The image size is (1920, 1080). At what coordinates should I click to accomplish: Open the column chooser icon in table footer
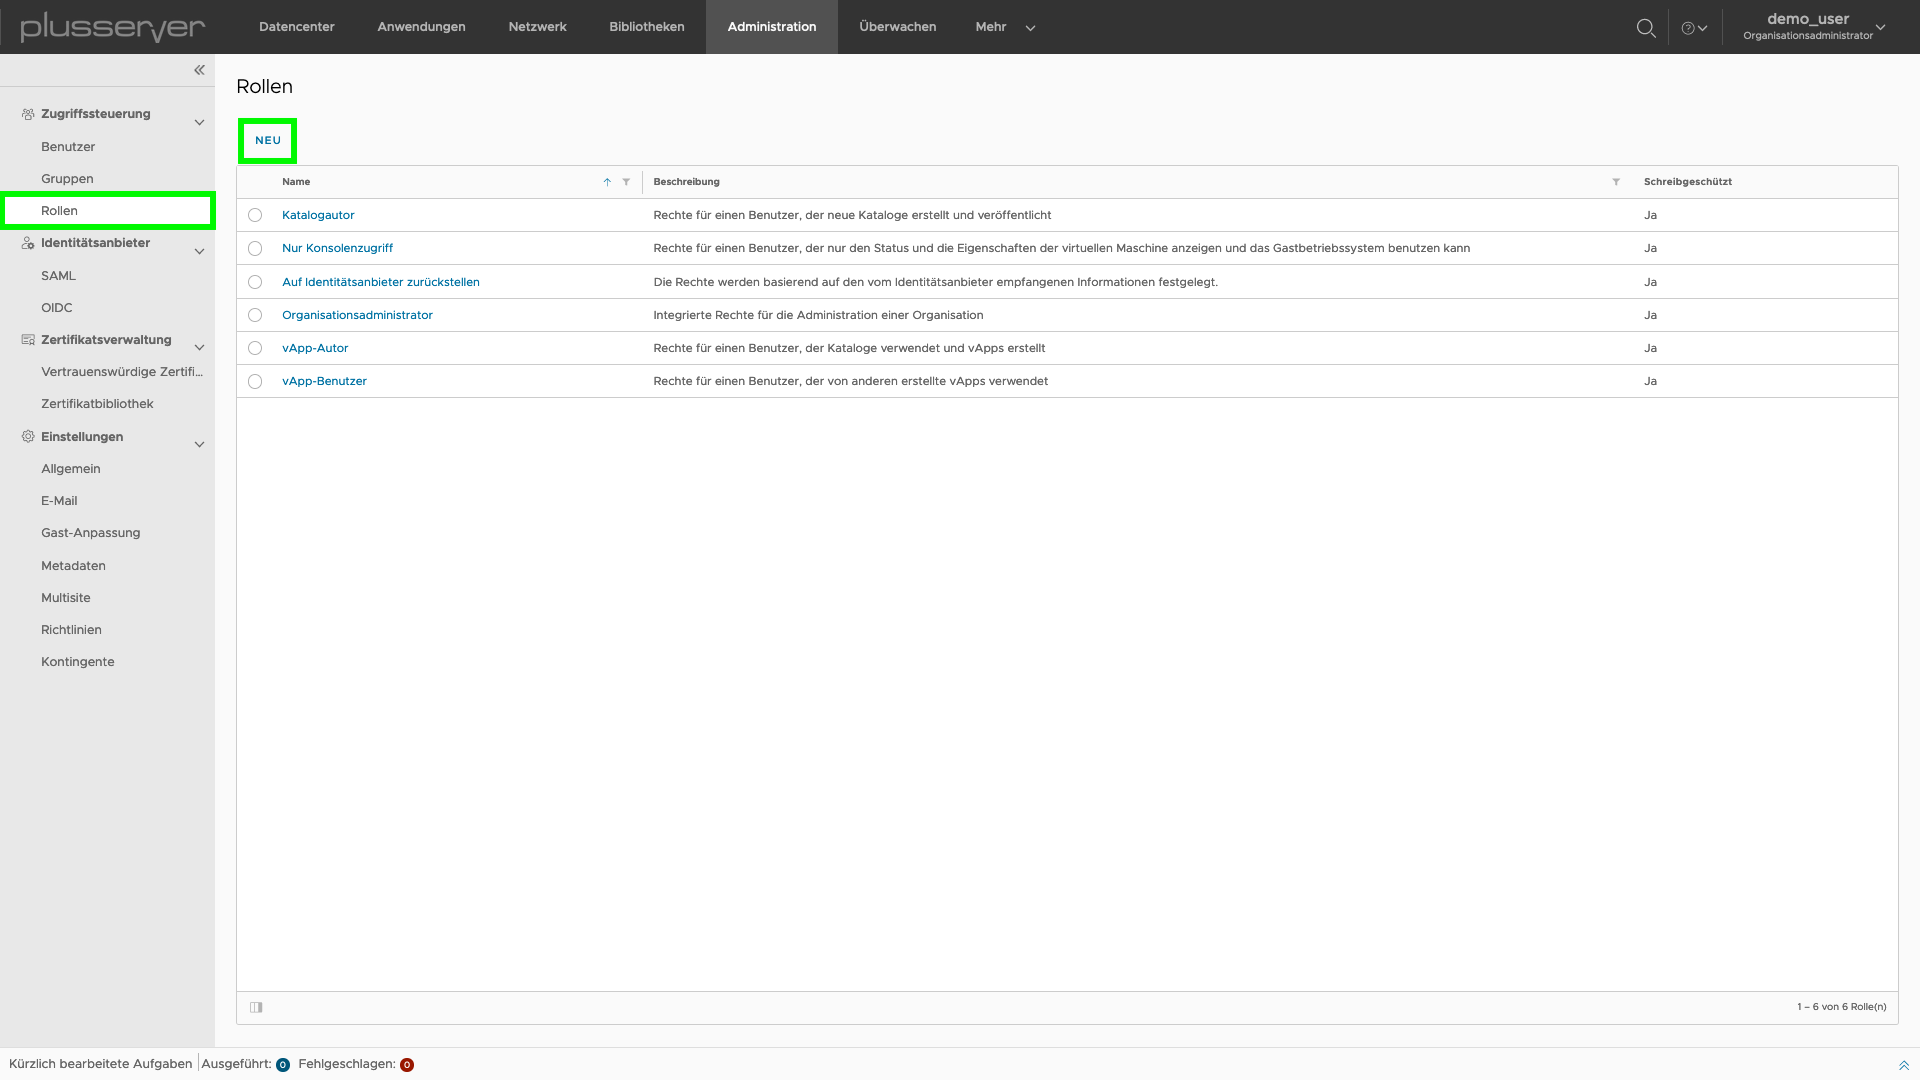point(256,1007)
